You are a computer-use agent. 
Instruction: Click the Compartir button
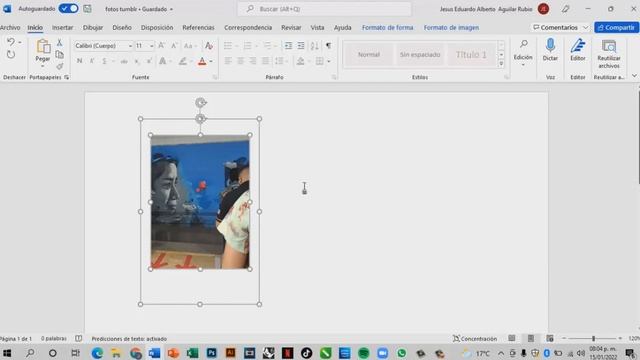(x=616, y=27)
